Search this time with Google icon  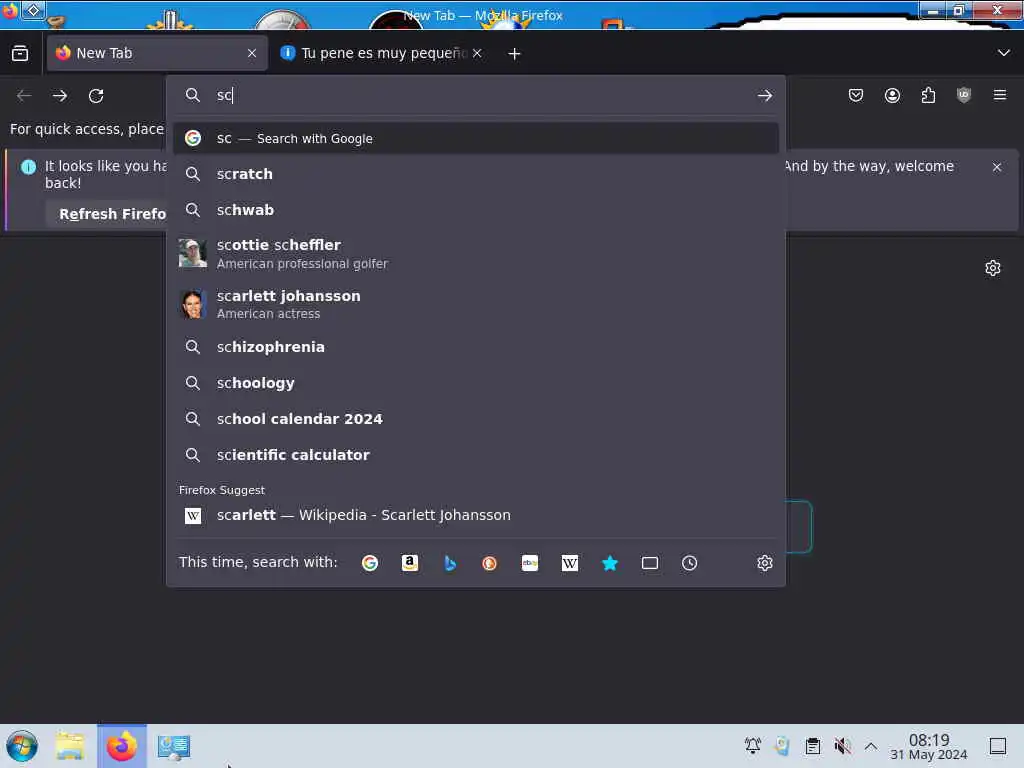click(370, 563)
